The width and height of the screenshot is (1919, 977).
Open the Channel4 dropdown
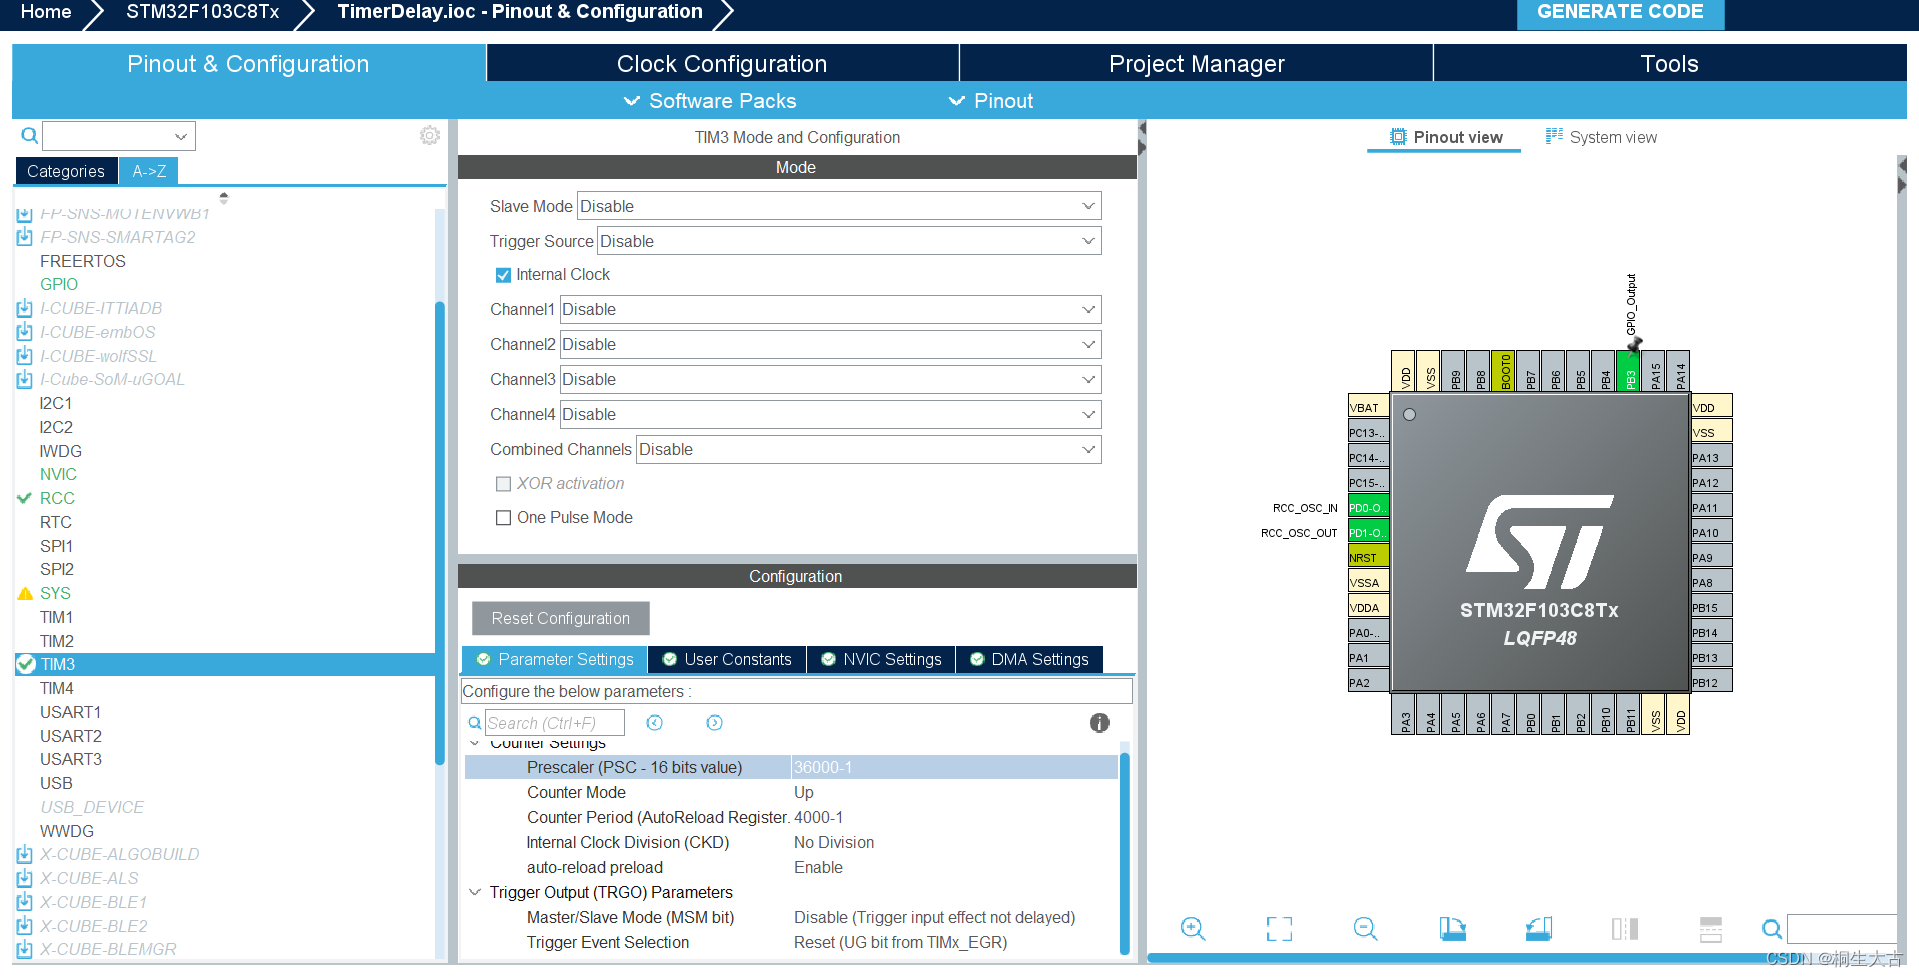point(830,414)
